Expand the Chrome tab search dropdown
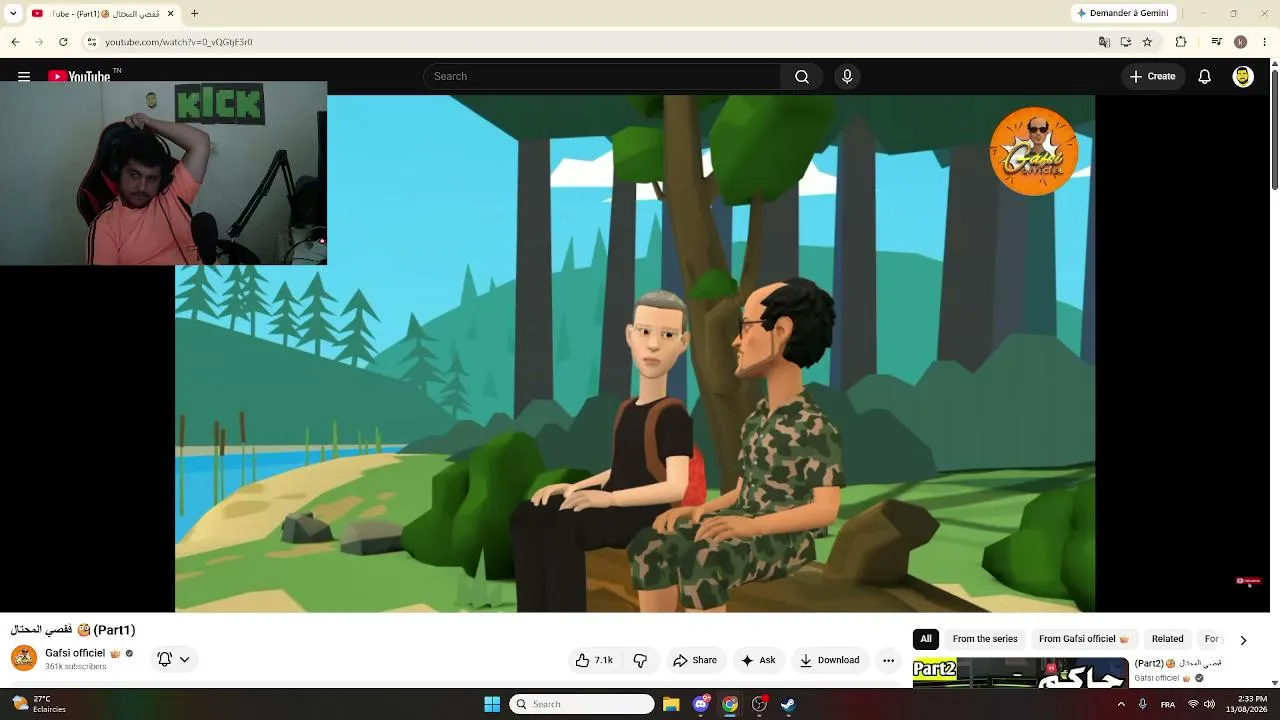 coord(13,13)
